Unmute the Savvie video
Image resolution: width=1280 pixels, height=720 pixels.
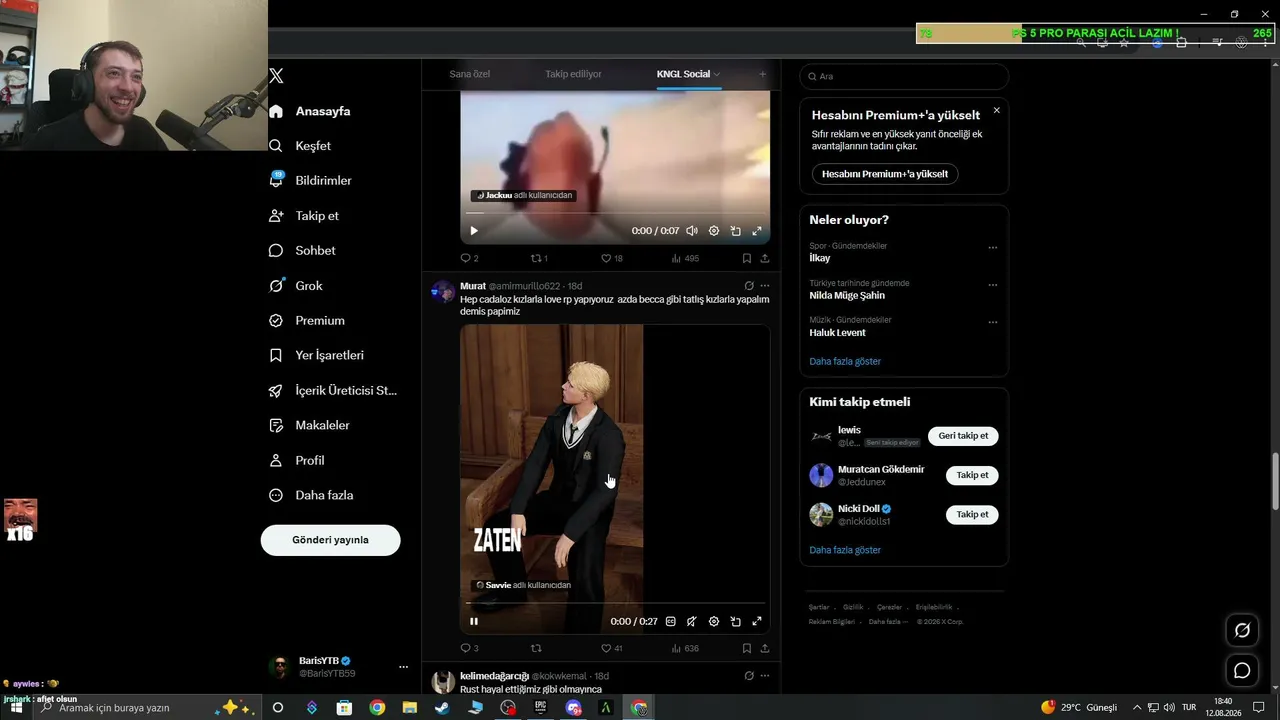pos(692,621)
